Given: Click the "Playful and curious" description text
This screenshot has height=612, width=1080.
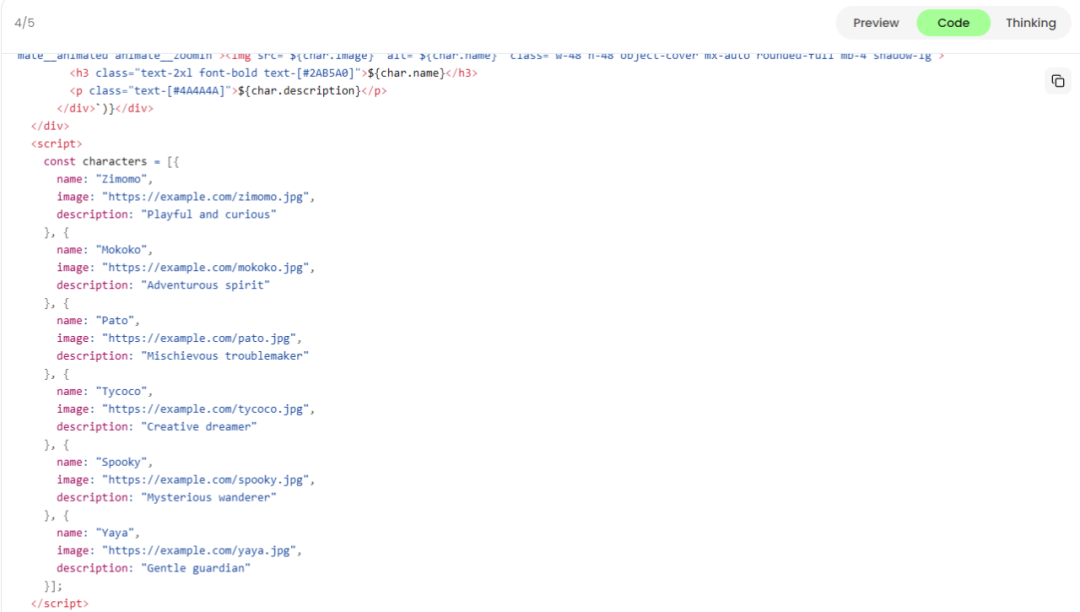Looking at the screenshot, I should (208, 214).
